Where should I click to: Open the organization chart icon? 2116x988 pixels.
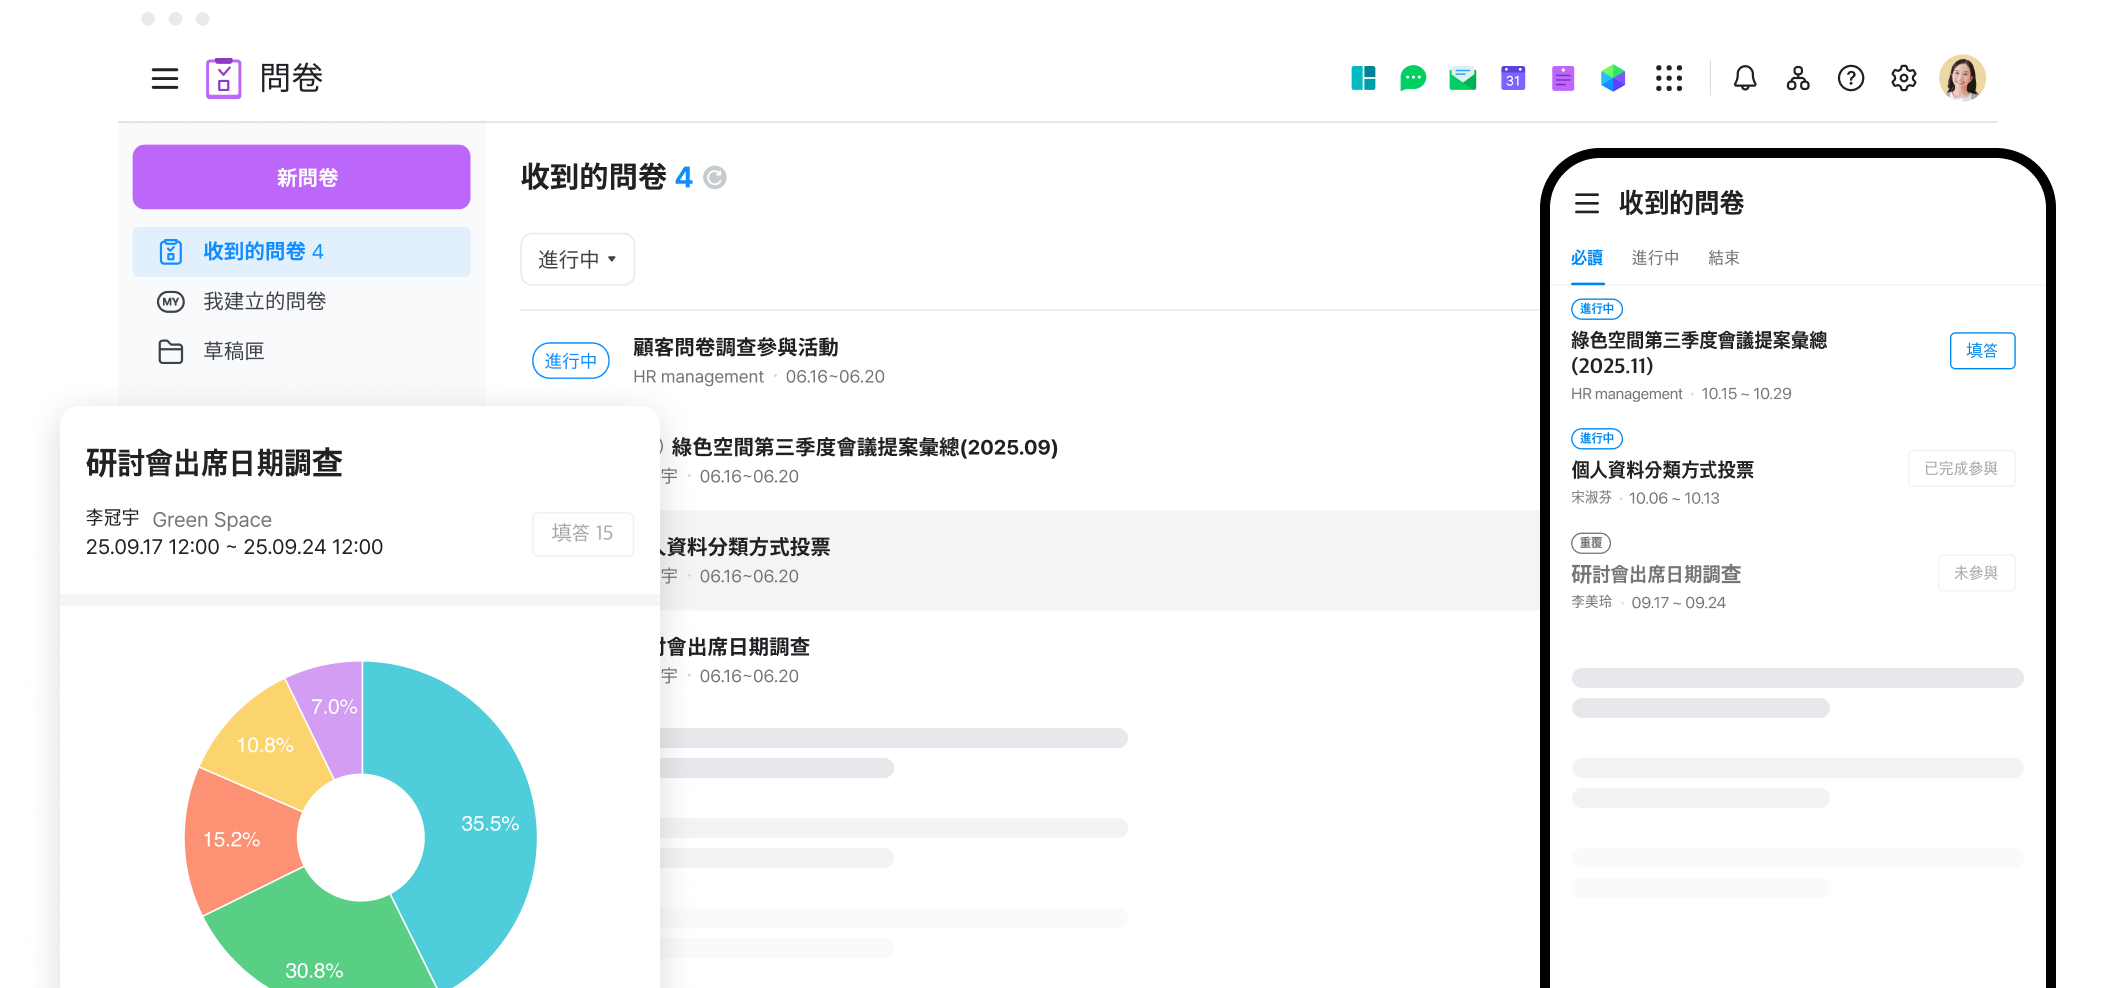coord(1797,78)
